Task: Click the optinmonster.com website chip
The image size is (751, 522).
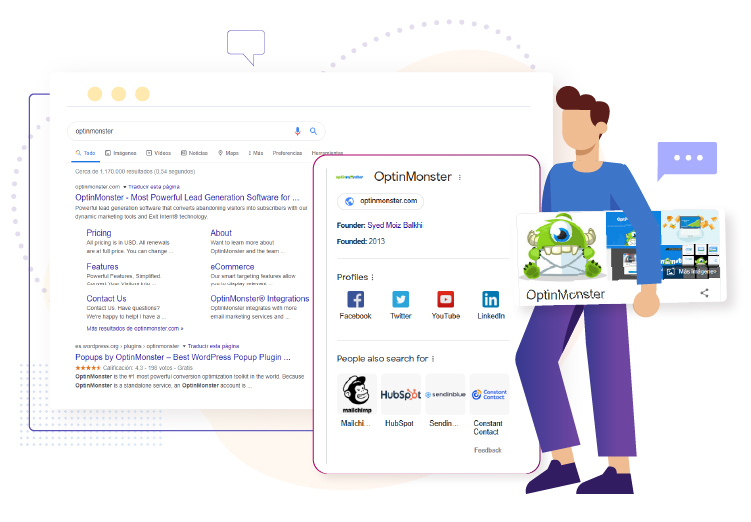Action: point(380,201)
